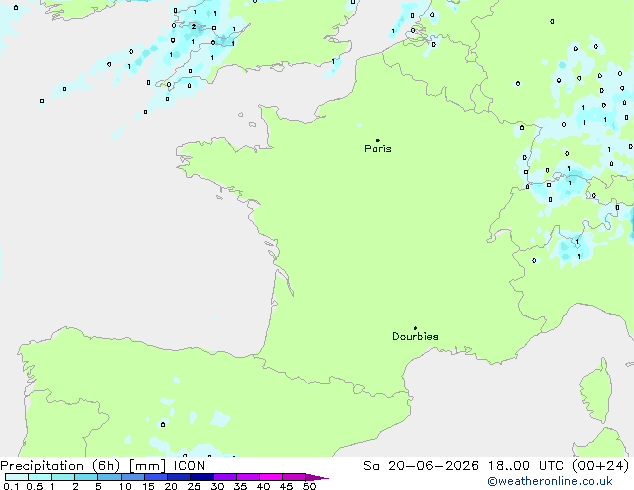This screenshot has width=634, height=490.
Task: Pick the 10–15 mm legend swatch
Action: [132, 477]
